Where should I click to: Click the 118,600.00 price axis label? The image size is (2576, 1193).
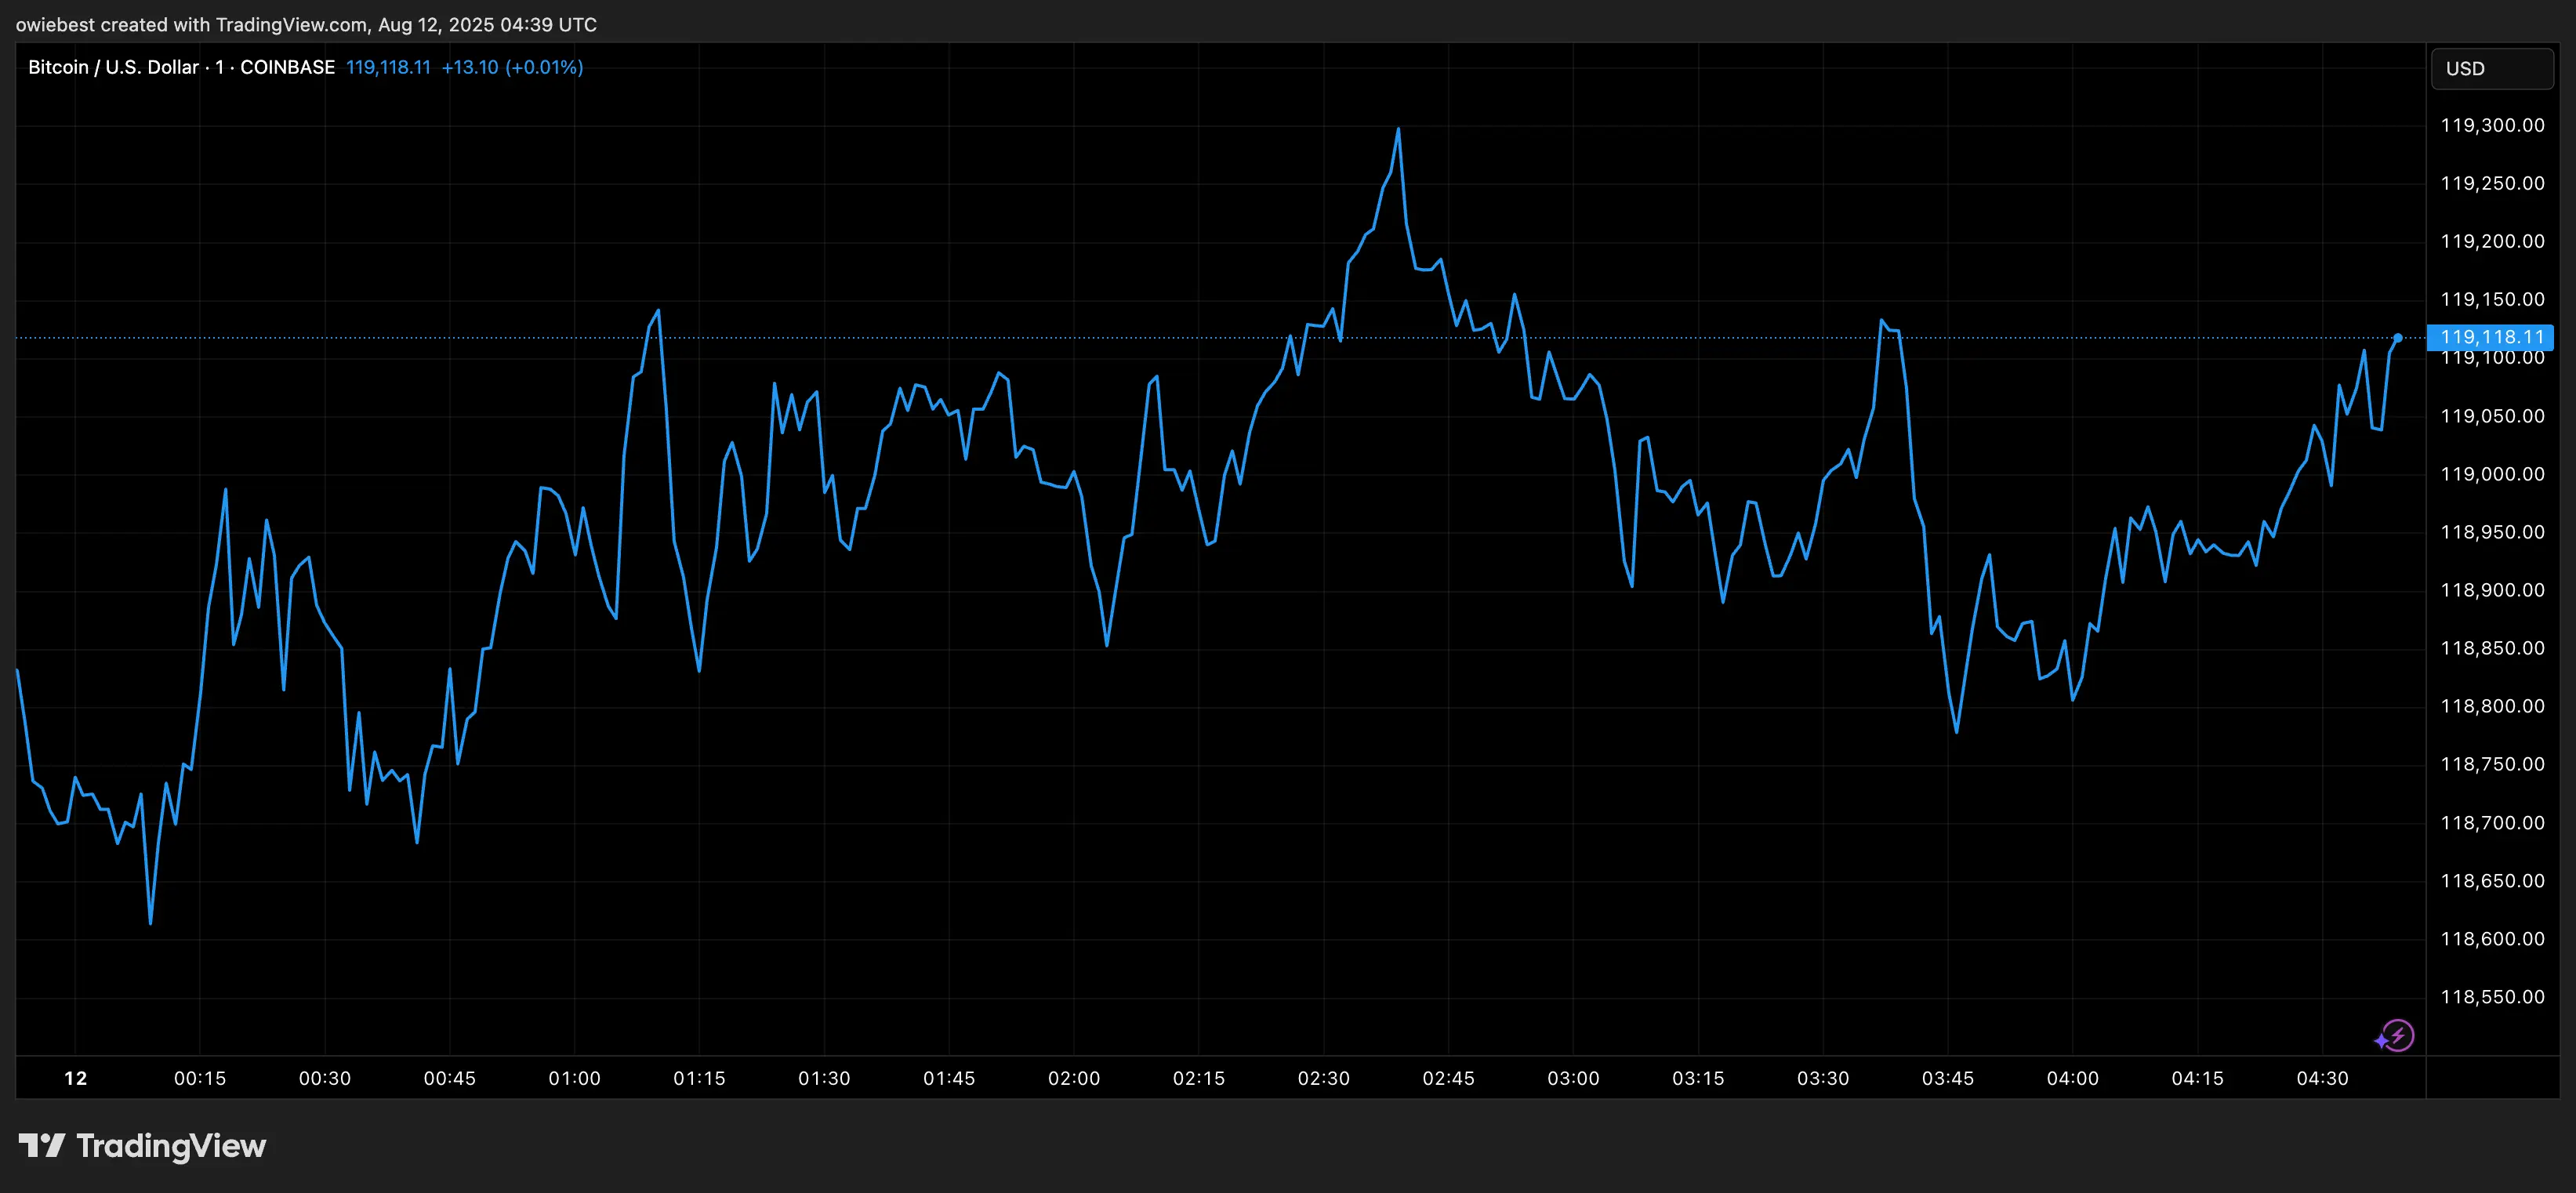click(x=2492, y=939)
